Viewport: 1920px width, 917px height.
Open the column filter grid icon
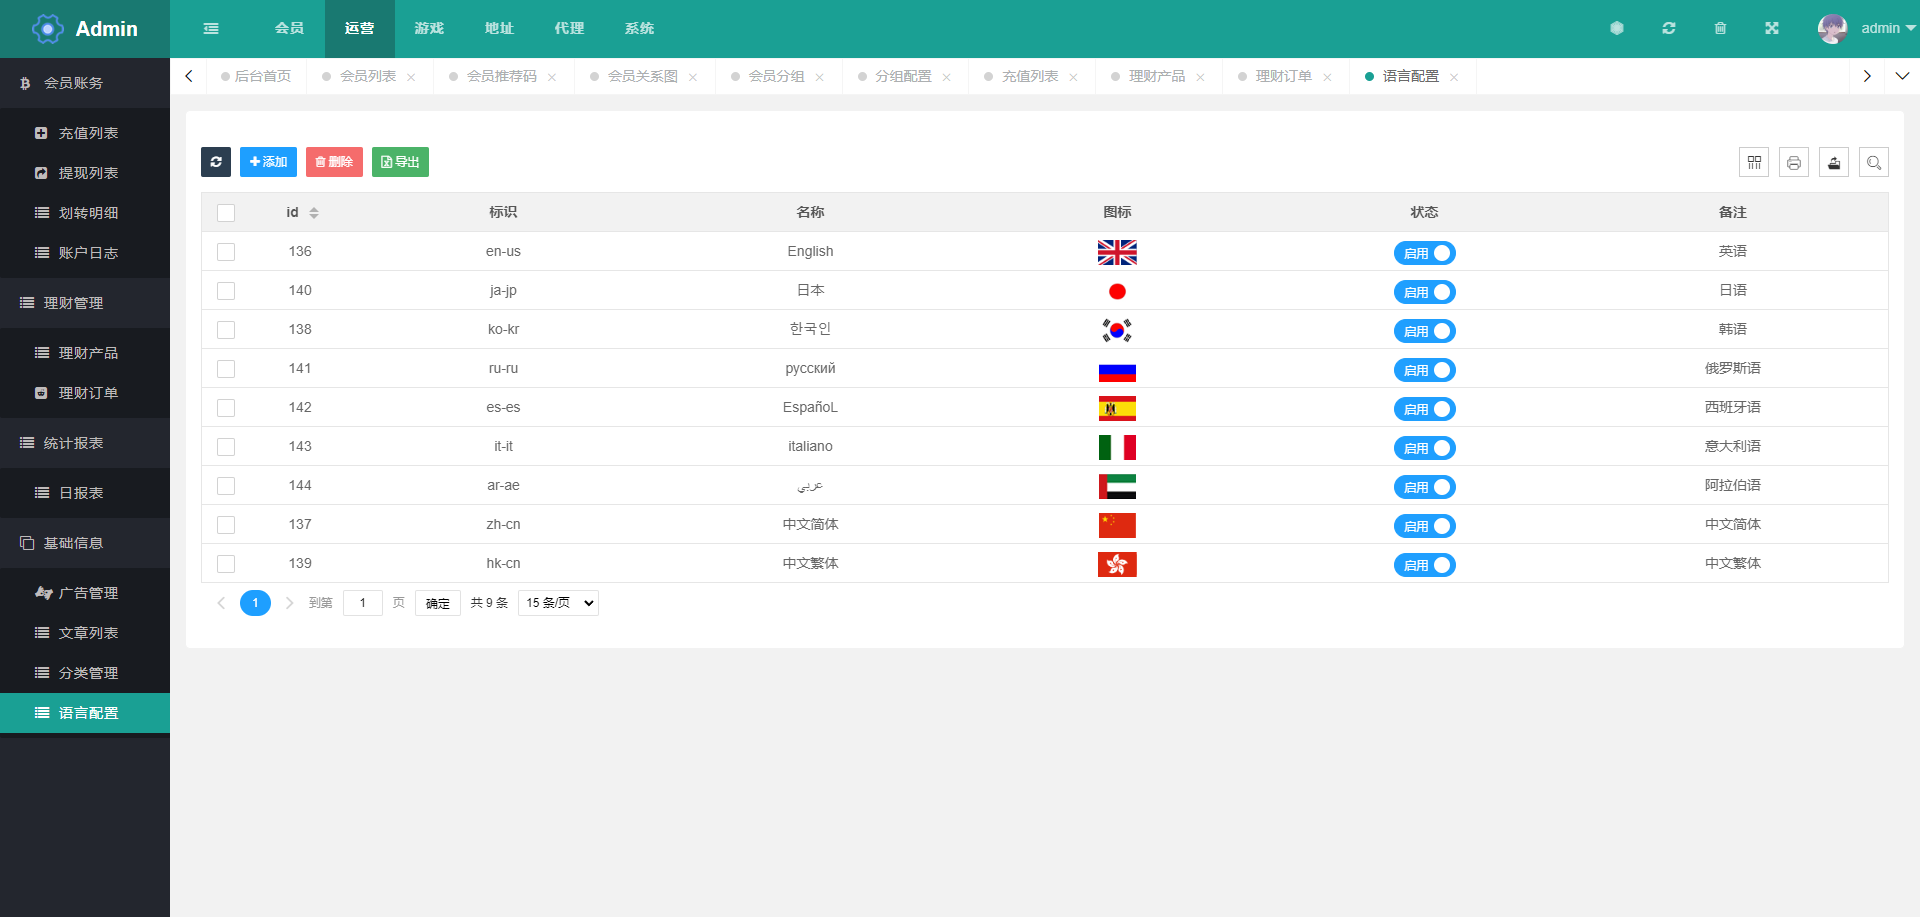[x=1754, y=162]
